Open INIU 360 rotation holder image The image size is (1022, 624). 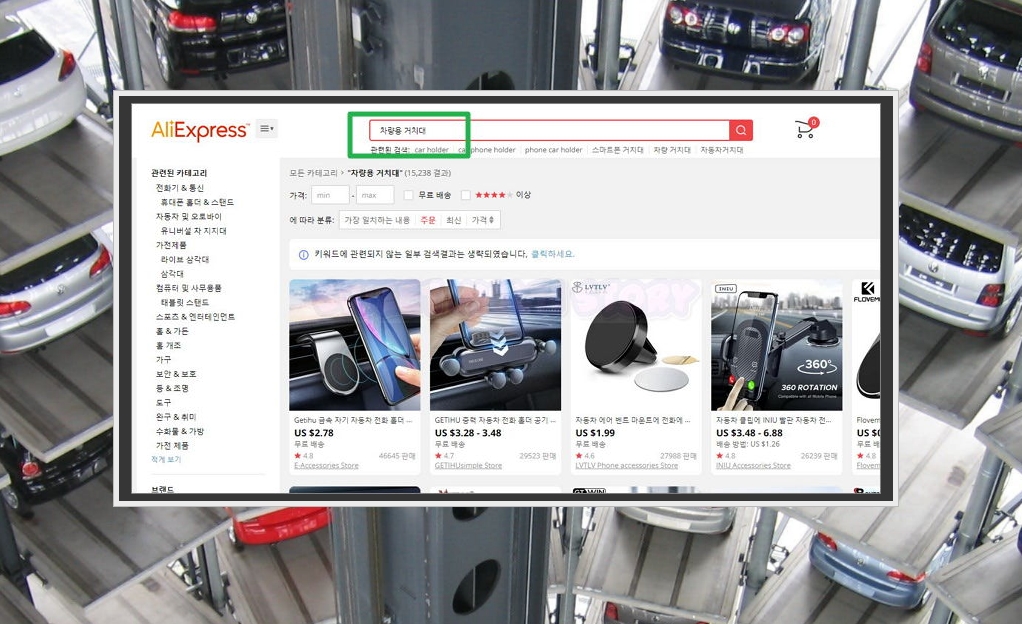point(777,345)
